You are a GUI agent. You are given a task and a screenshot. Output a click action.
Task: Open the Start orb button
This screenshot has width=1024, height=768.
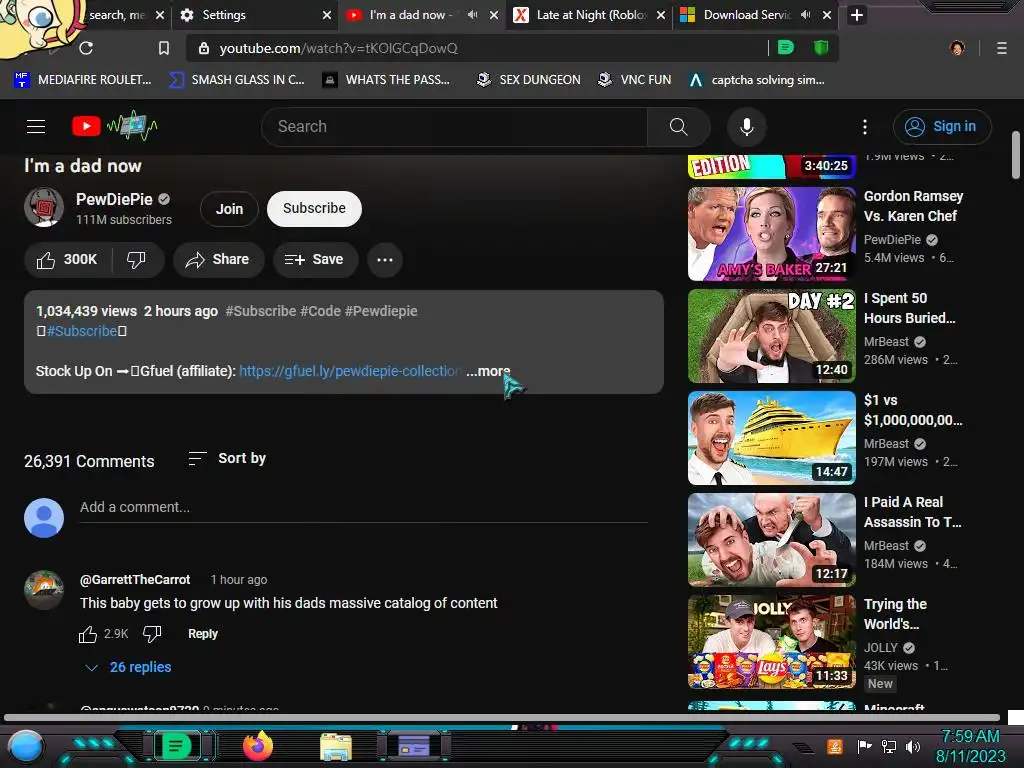(x=25, y=746)
